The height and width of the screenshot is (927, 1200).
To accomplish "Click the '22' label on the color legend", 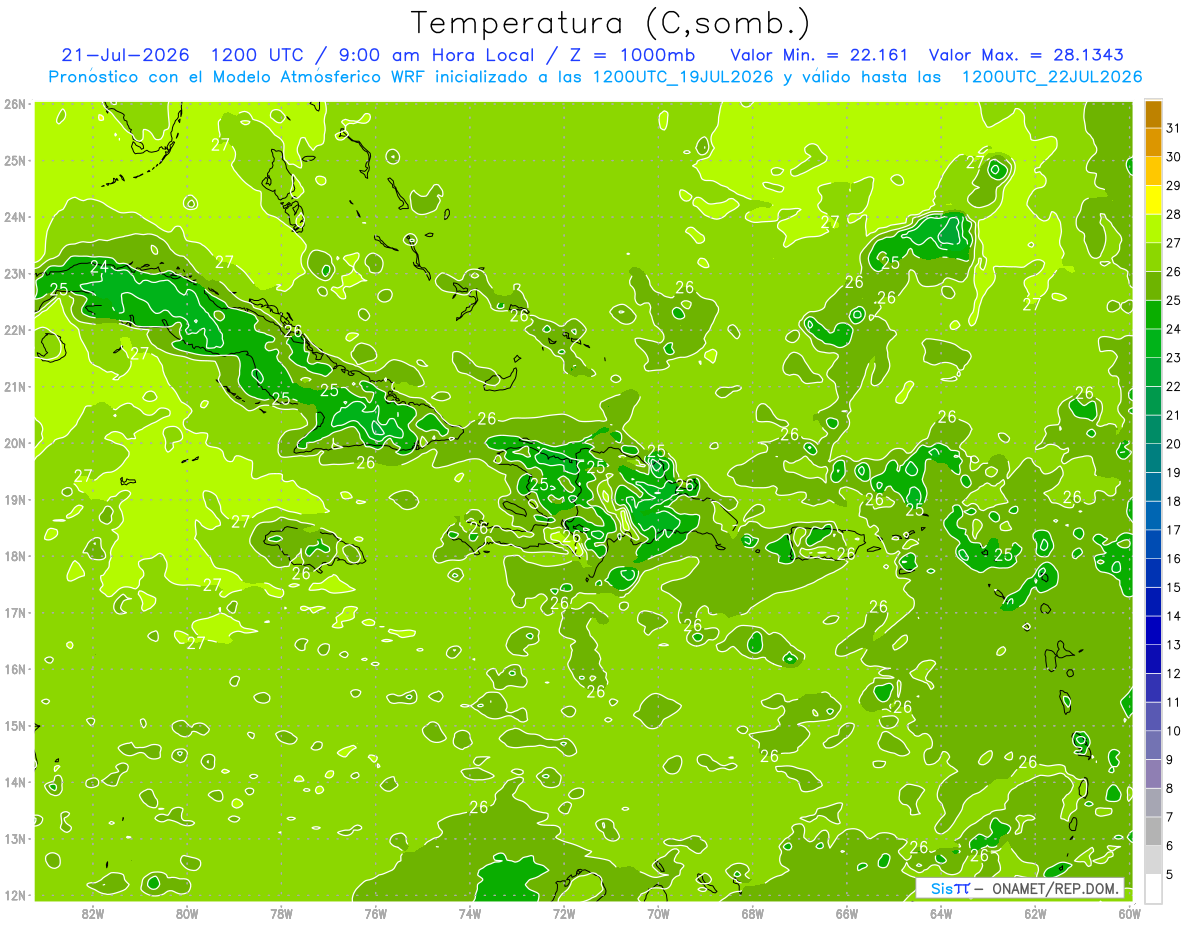I will [x=1173, y=387].
